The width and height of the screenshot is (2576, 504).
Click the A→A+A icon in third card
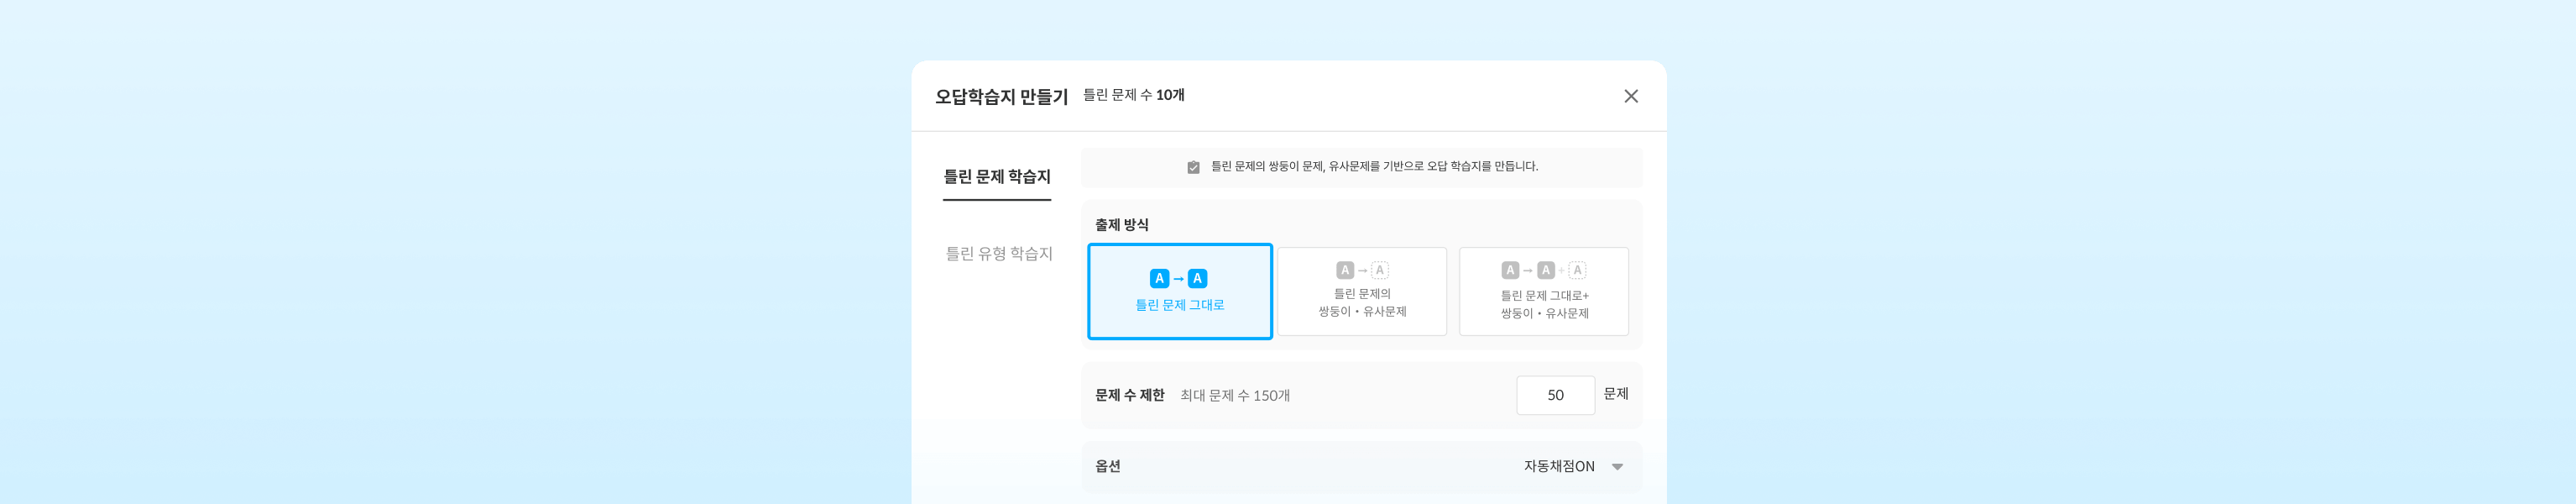pyautogui.click(x=1543, y=270)
